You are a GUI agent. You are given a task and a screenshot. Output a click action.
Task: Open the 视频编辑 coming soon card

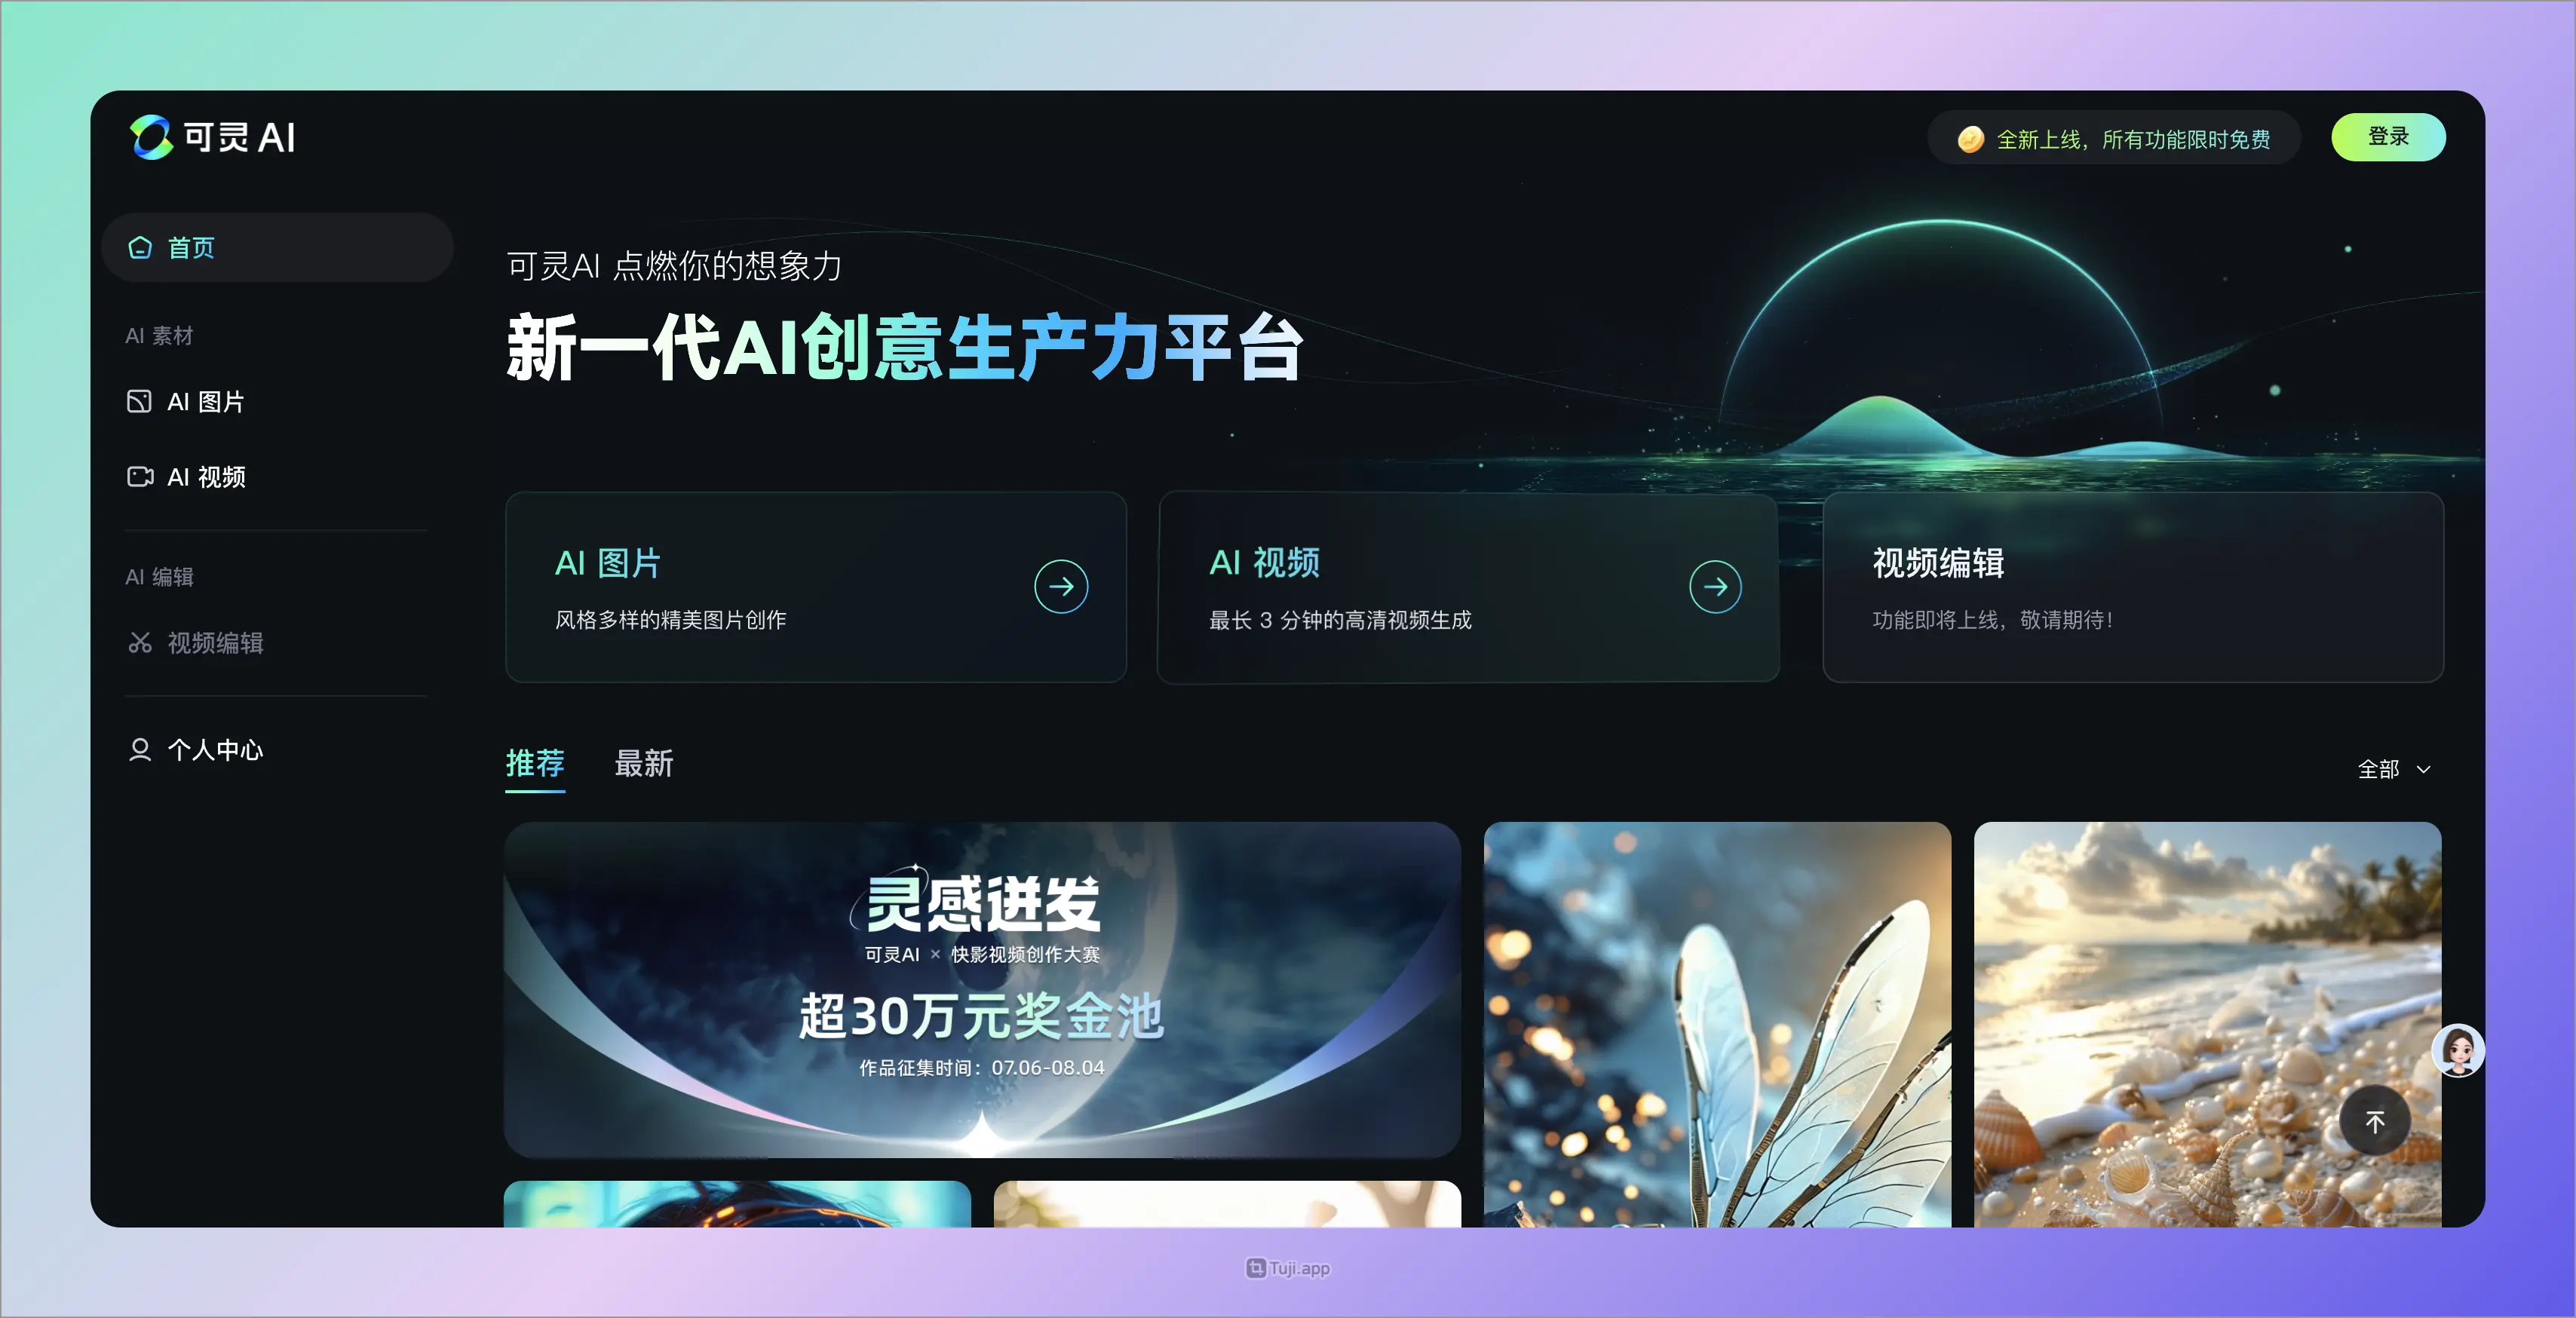(2132, 587)
